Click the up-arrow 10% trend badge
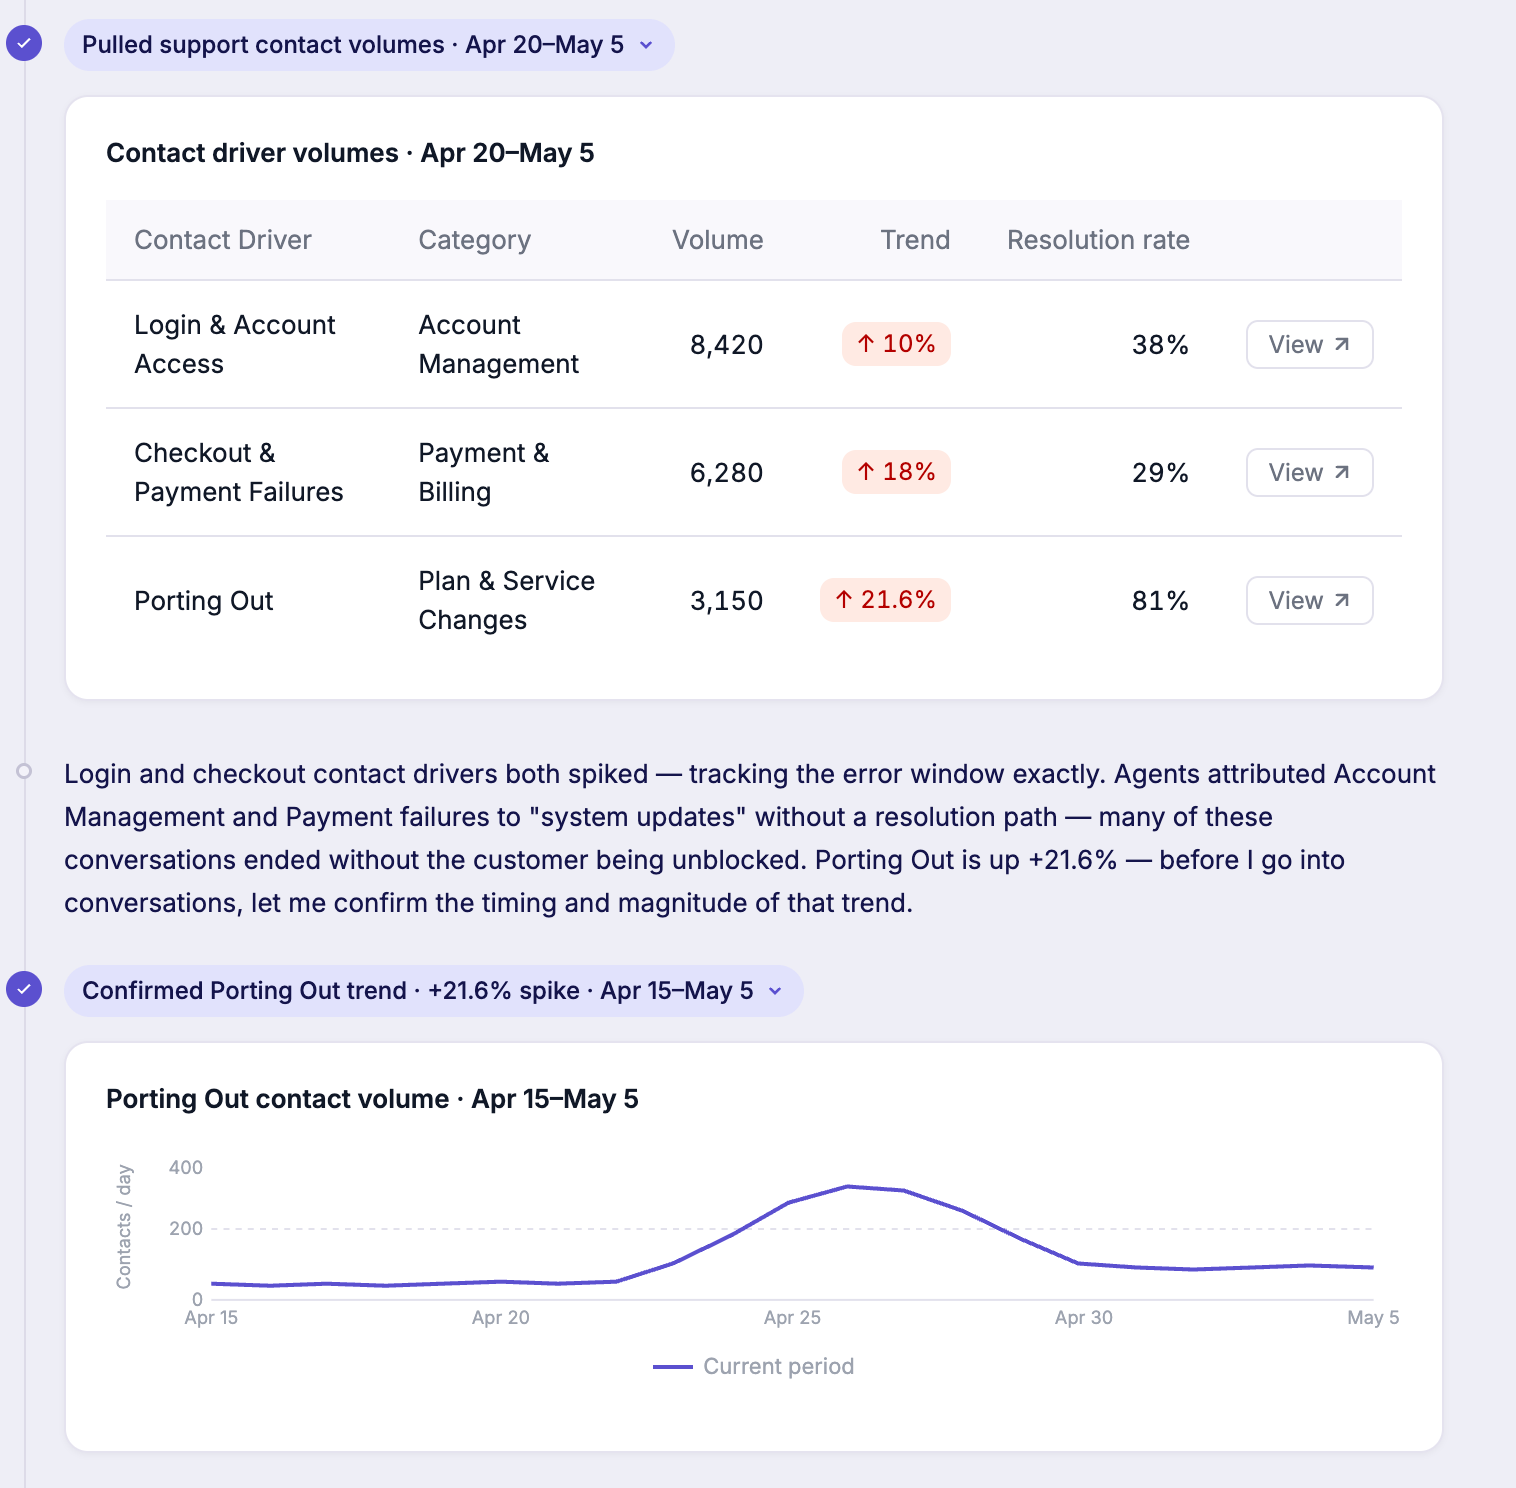1516x1488 pixels. coord(896,344)
